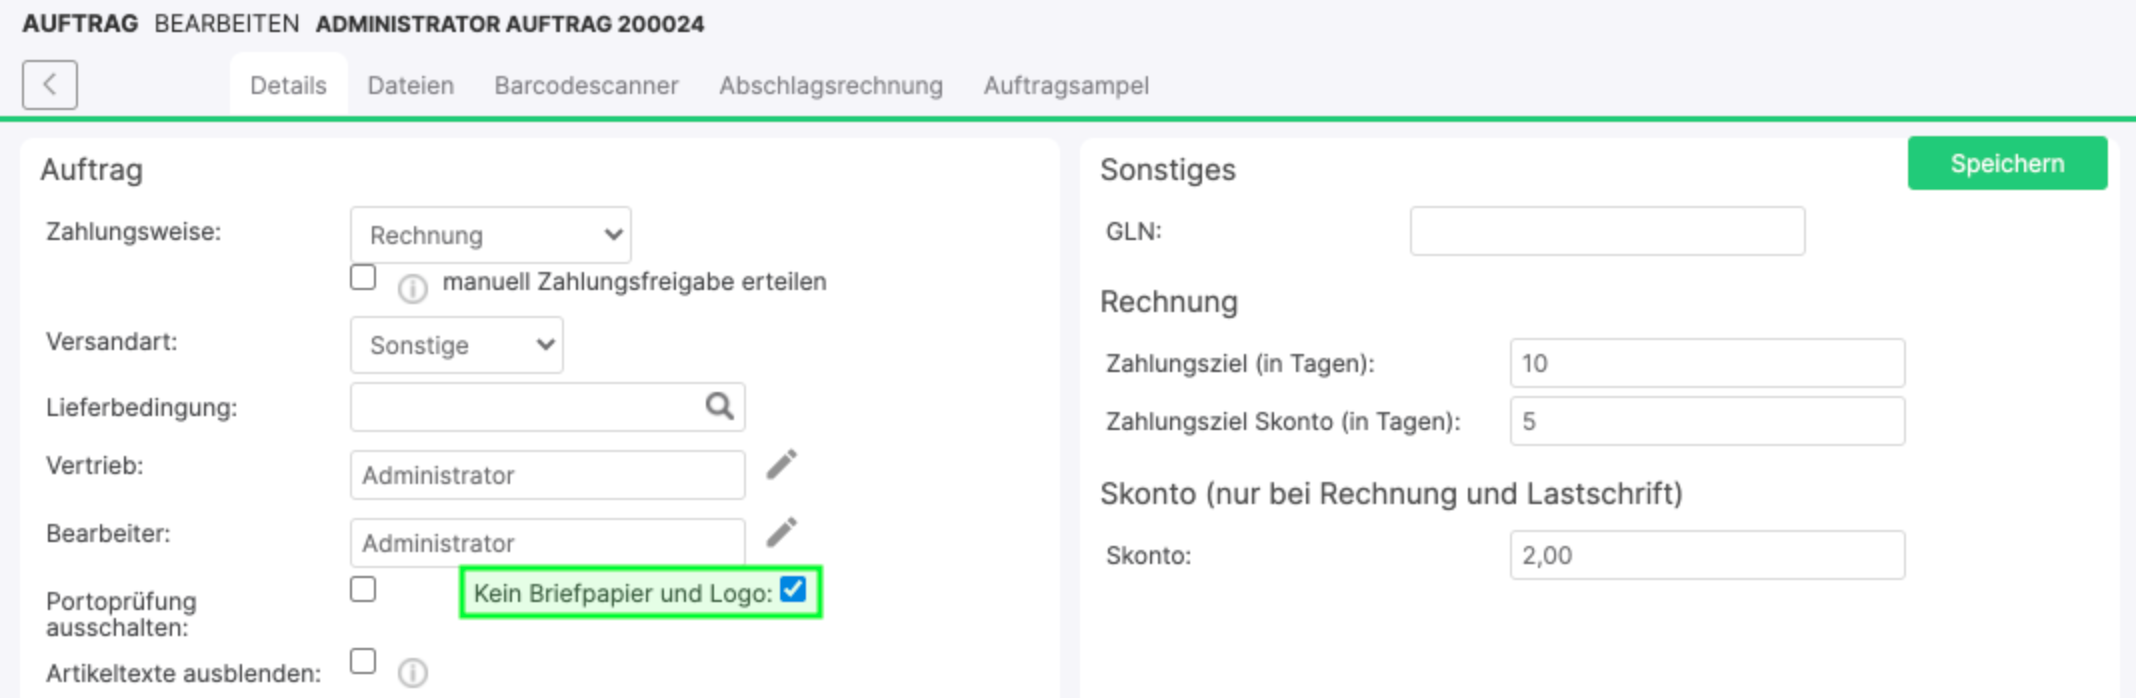Go to the Abschlagsrechnung tab
2136x698 pixels.
(830, 86)
